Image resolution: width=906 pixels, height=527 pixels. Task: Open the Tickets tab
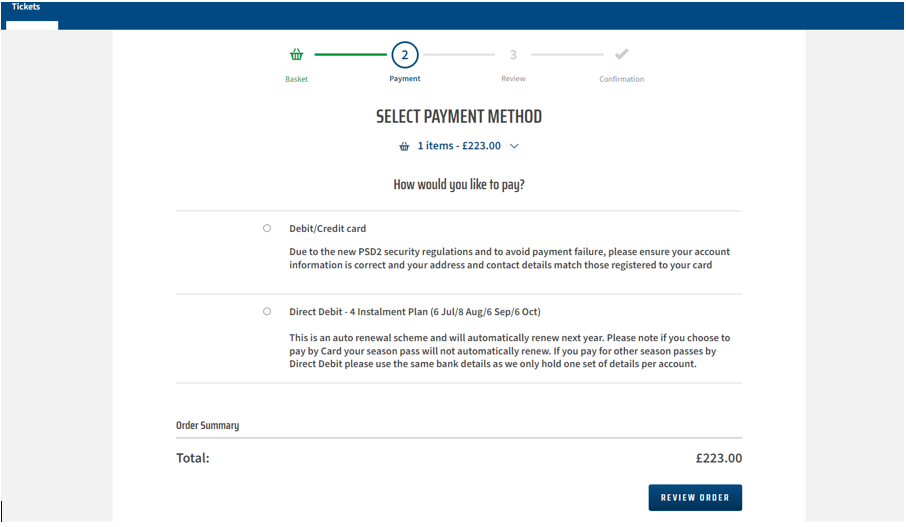[26, 7]
